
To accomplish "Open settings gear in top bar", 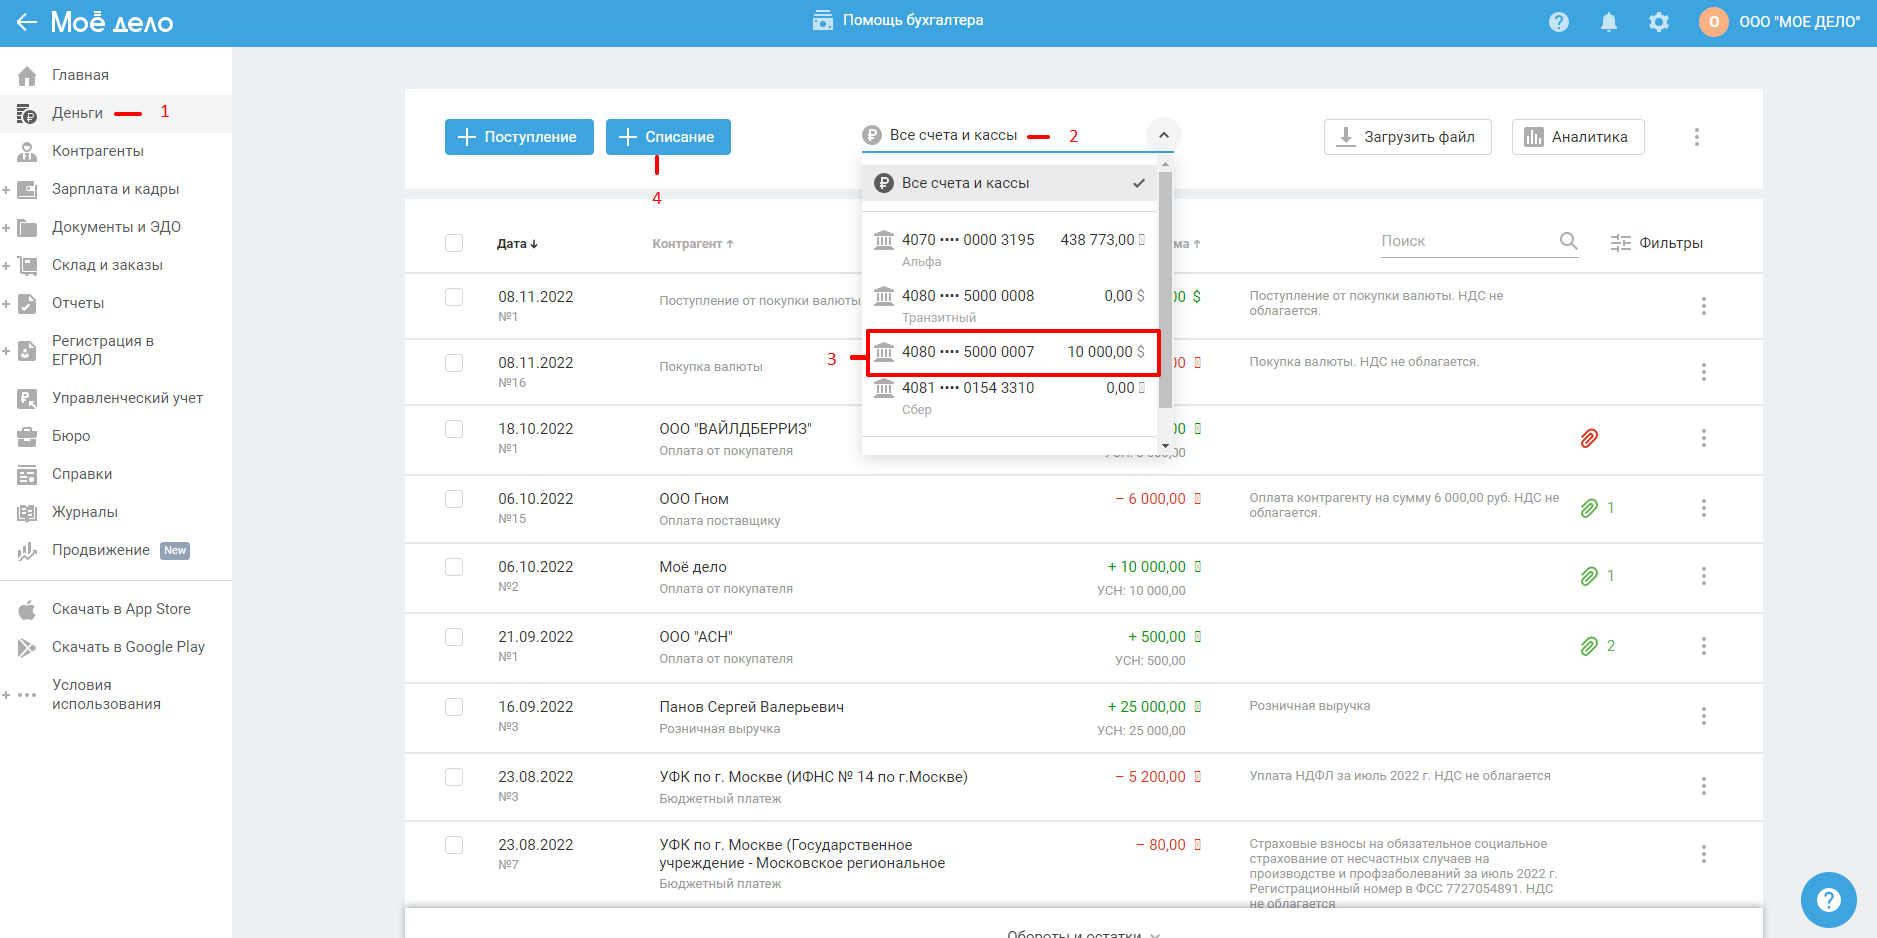I will click(1658, 22).
